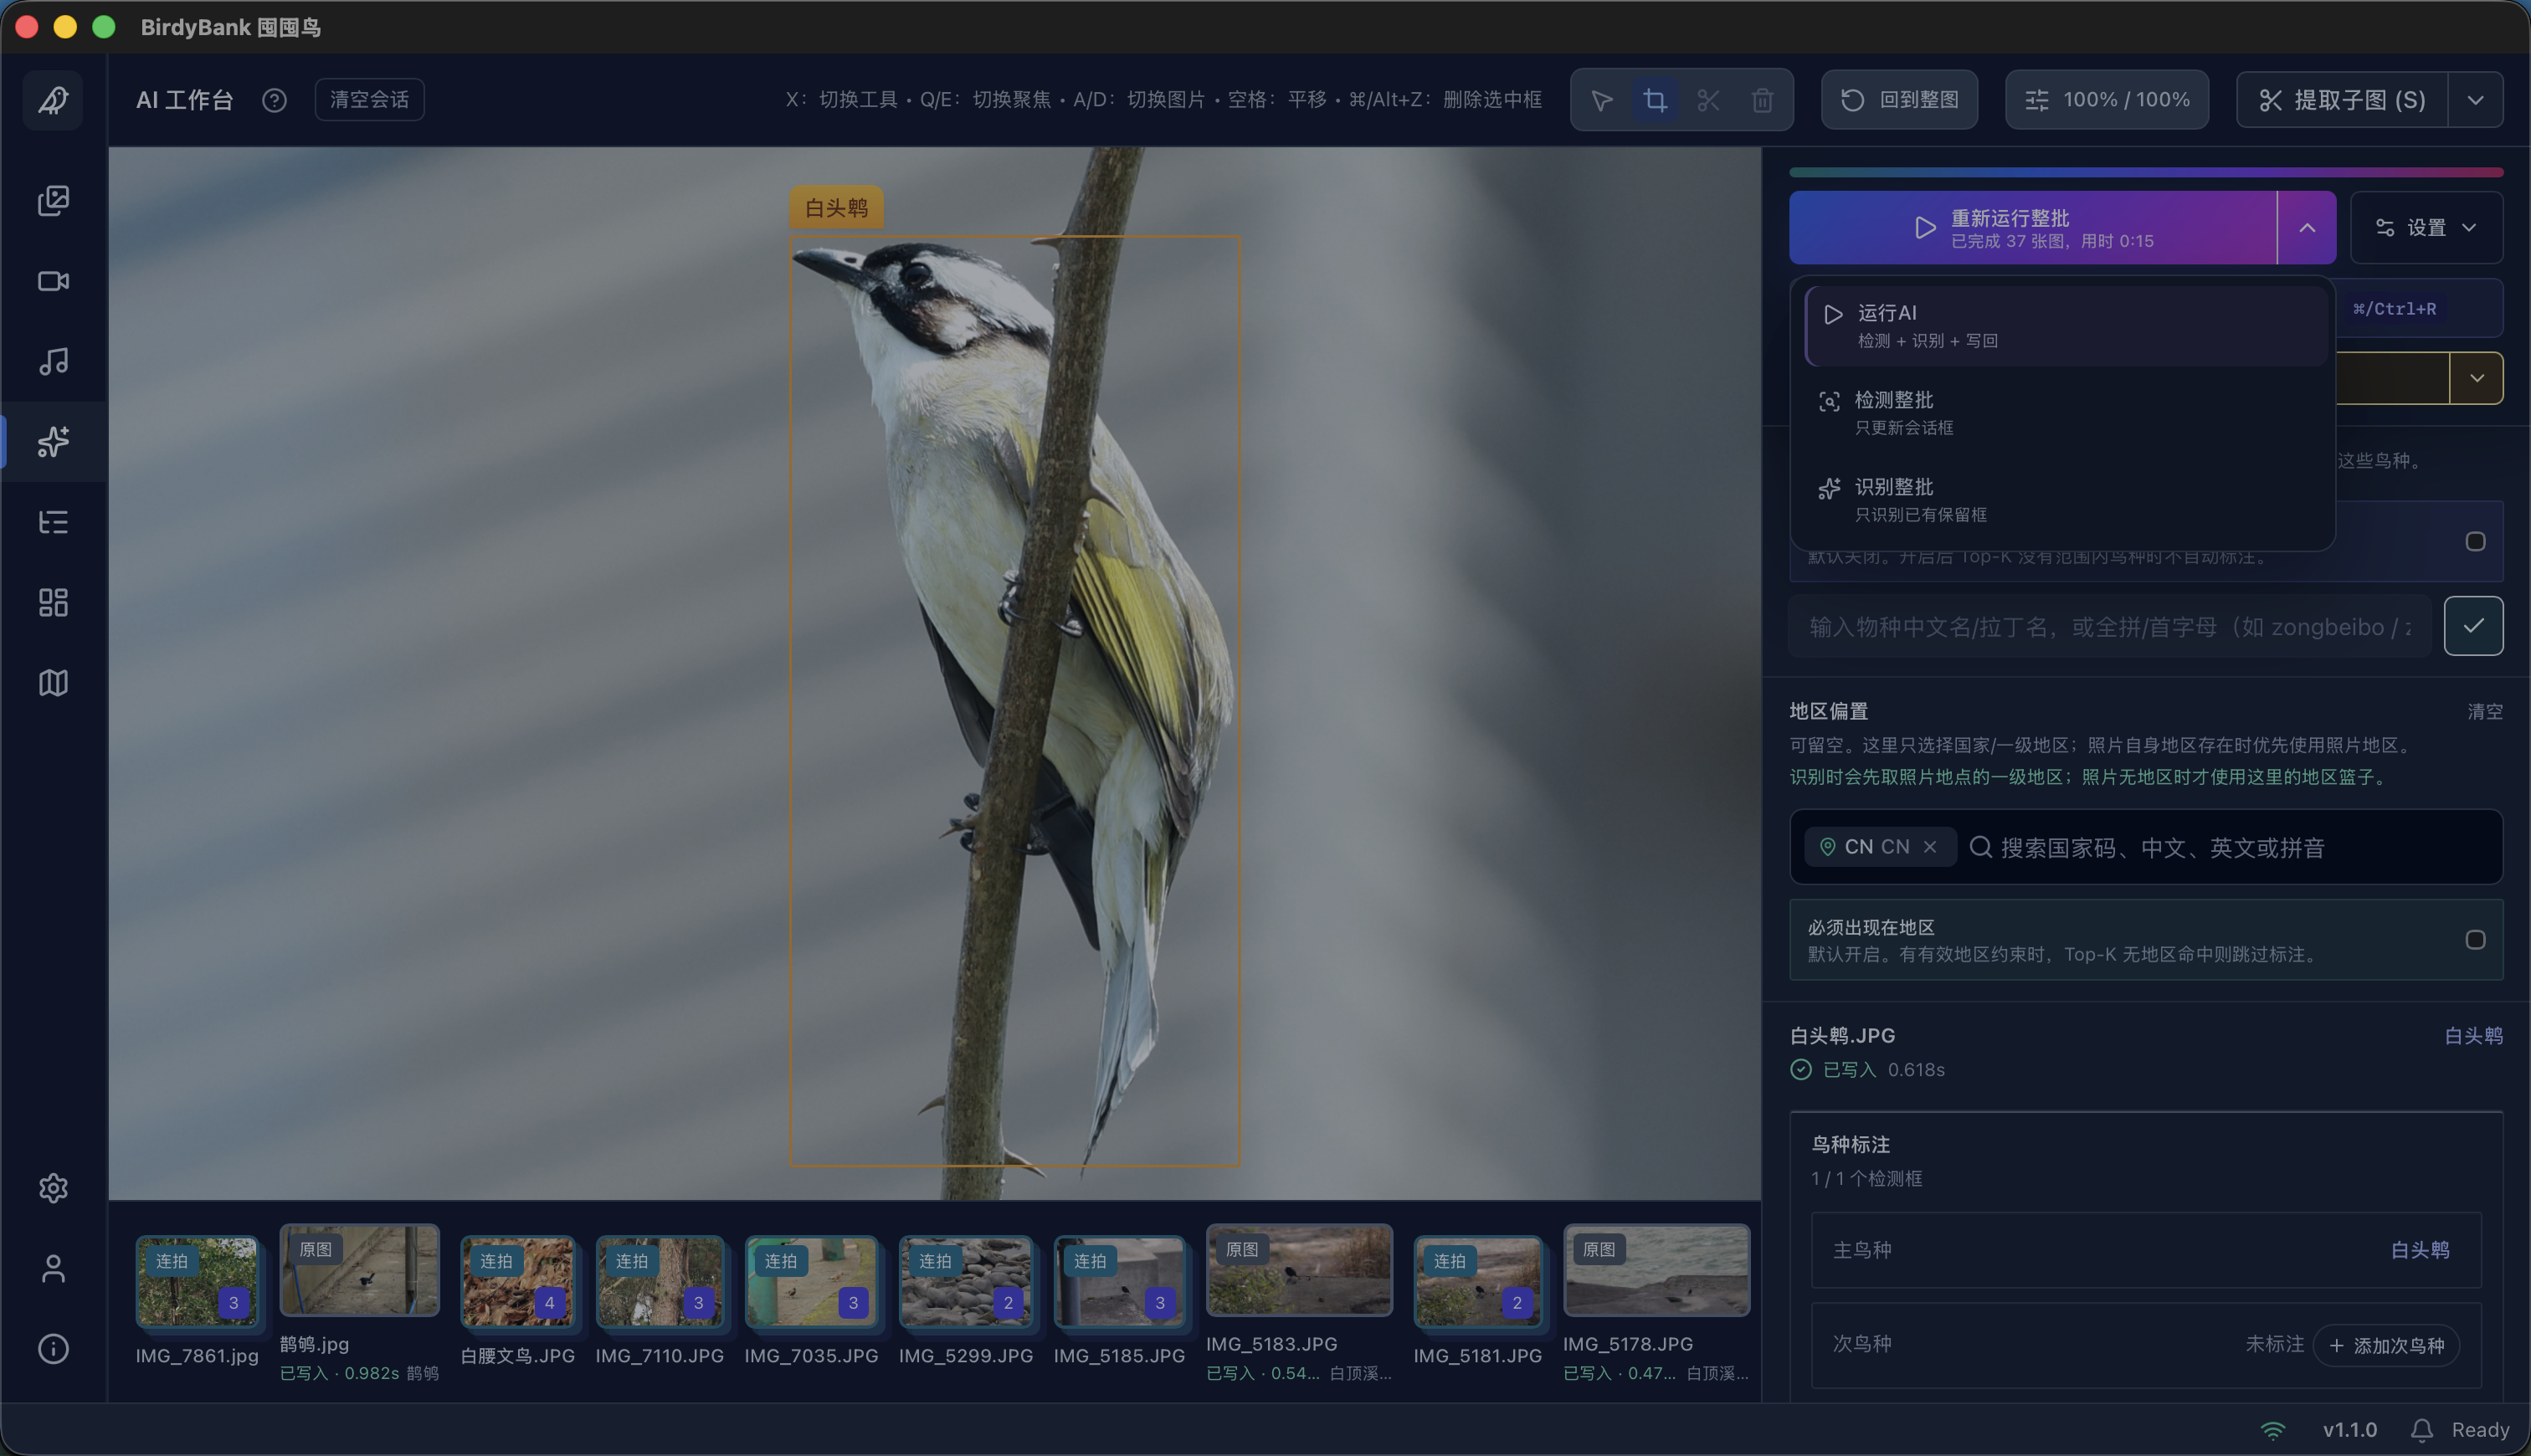Click the BirdyBank feather logo icon
The height and width of the screenshot is (1456, 2531).
click(53, 99)
